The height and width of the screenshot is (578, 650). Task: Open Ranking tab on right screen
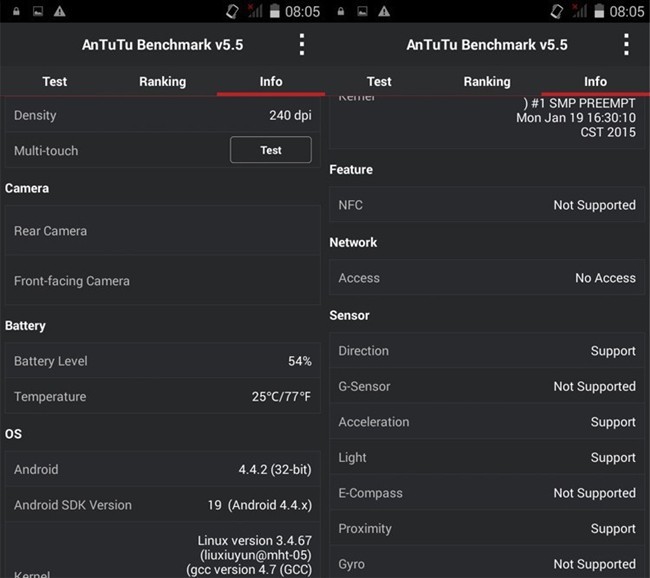pos(487,81)
